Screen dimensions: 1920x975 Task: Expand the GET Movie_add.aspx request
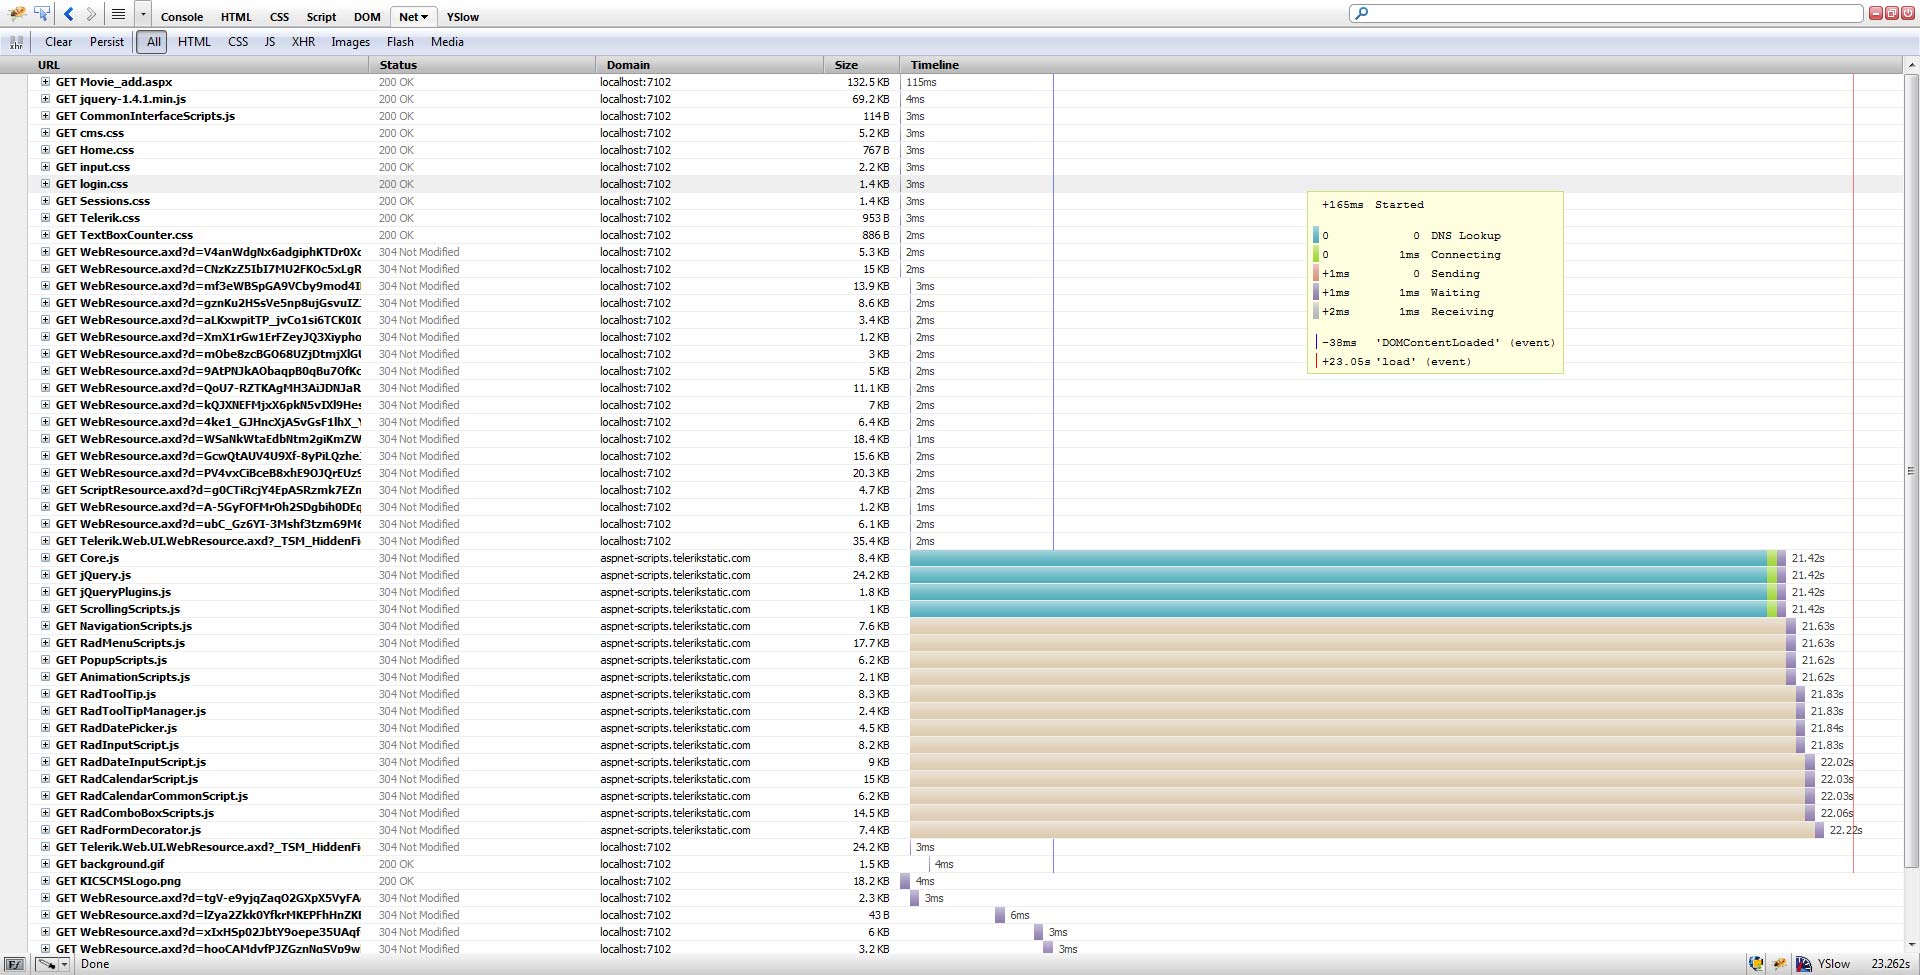pyautogui.click(x=45, y=82)
